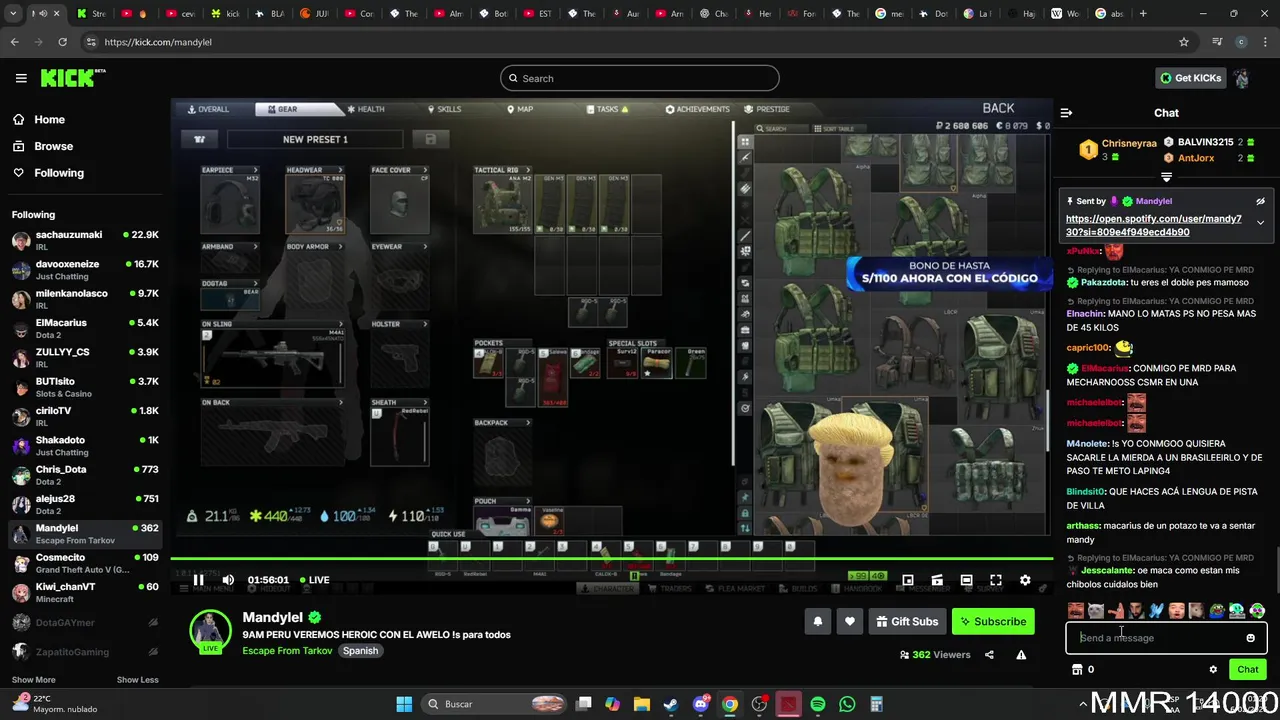1280x720 pixels.
Task: Click the Get KICKs button
Action: click(1190, 78)
